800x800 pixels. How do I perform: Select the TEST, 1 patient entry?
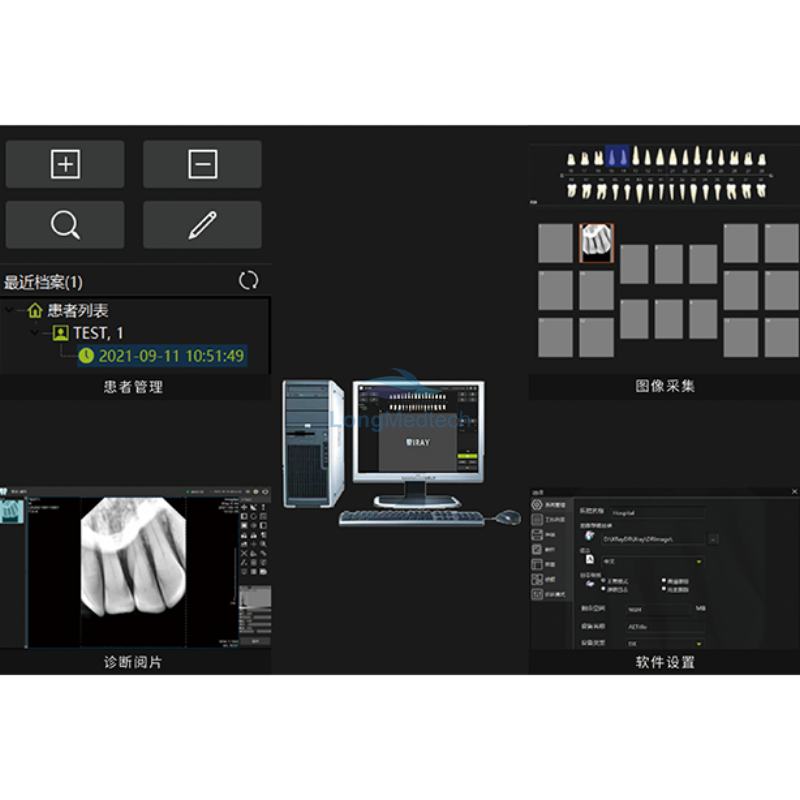[97, 333]
